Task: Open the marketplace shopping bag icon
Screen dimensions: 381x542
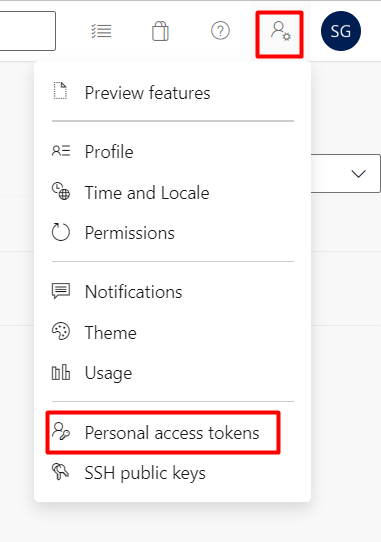Action: coord(160,31)
